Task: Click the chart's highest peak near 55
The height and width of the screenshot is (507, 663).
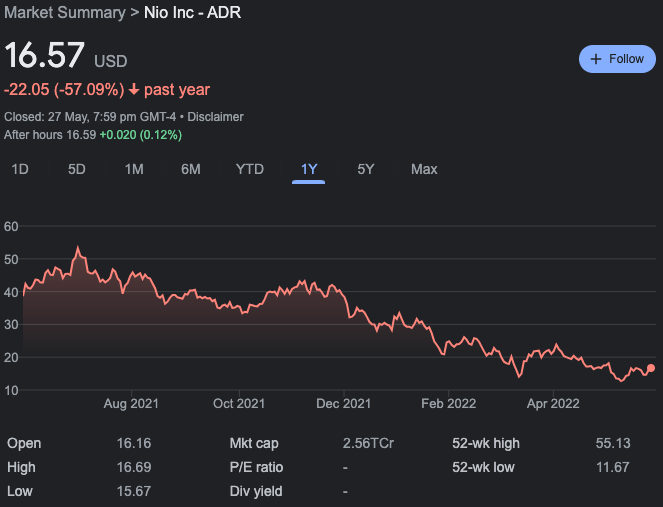Action: 78,248
